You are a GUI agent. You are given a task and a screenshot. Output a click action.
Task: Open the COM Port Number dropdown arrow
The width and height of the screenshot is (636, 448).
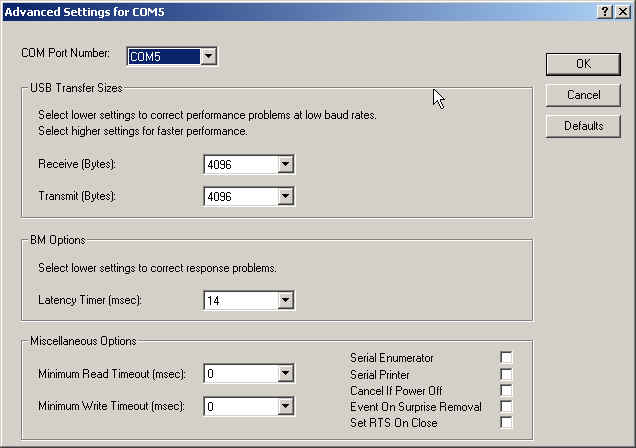click(x=208, y=56)
